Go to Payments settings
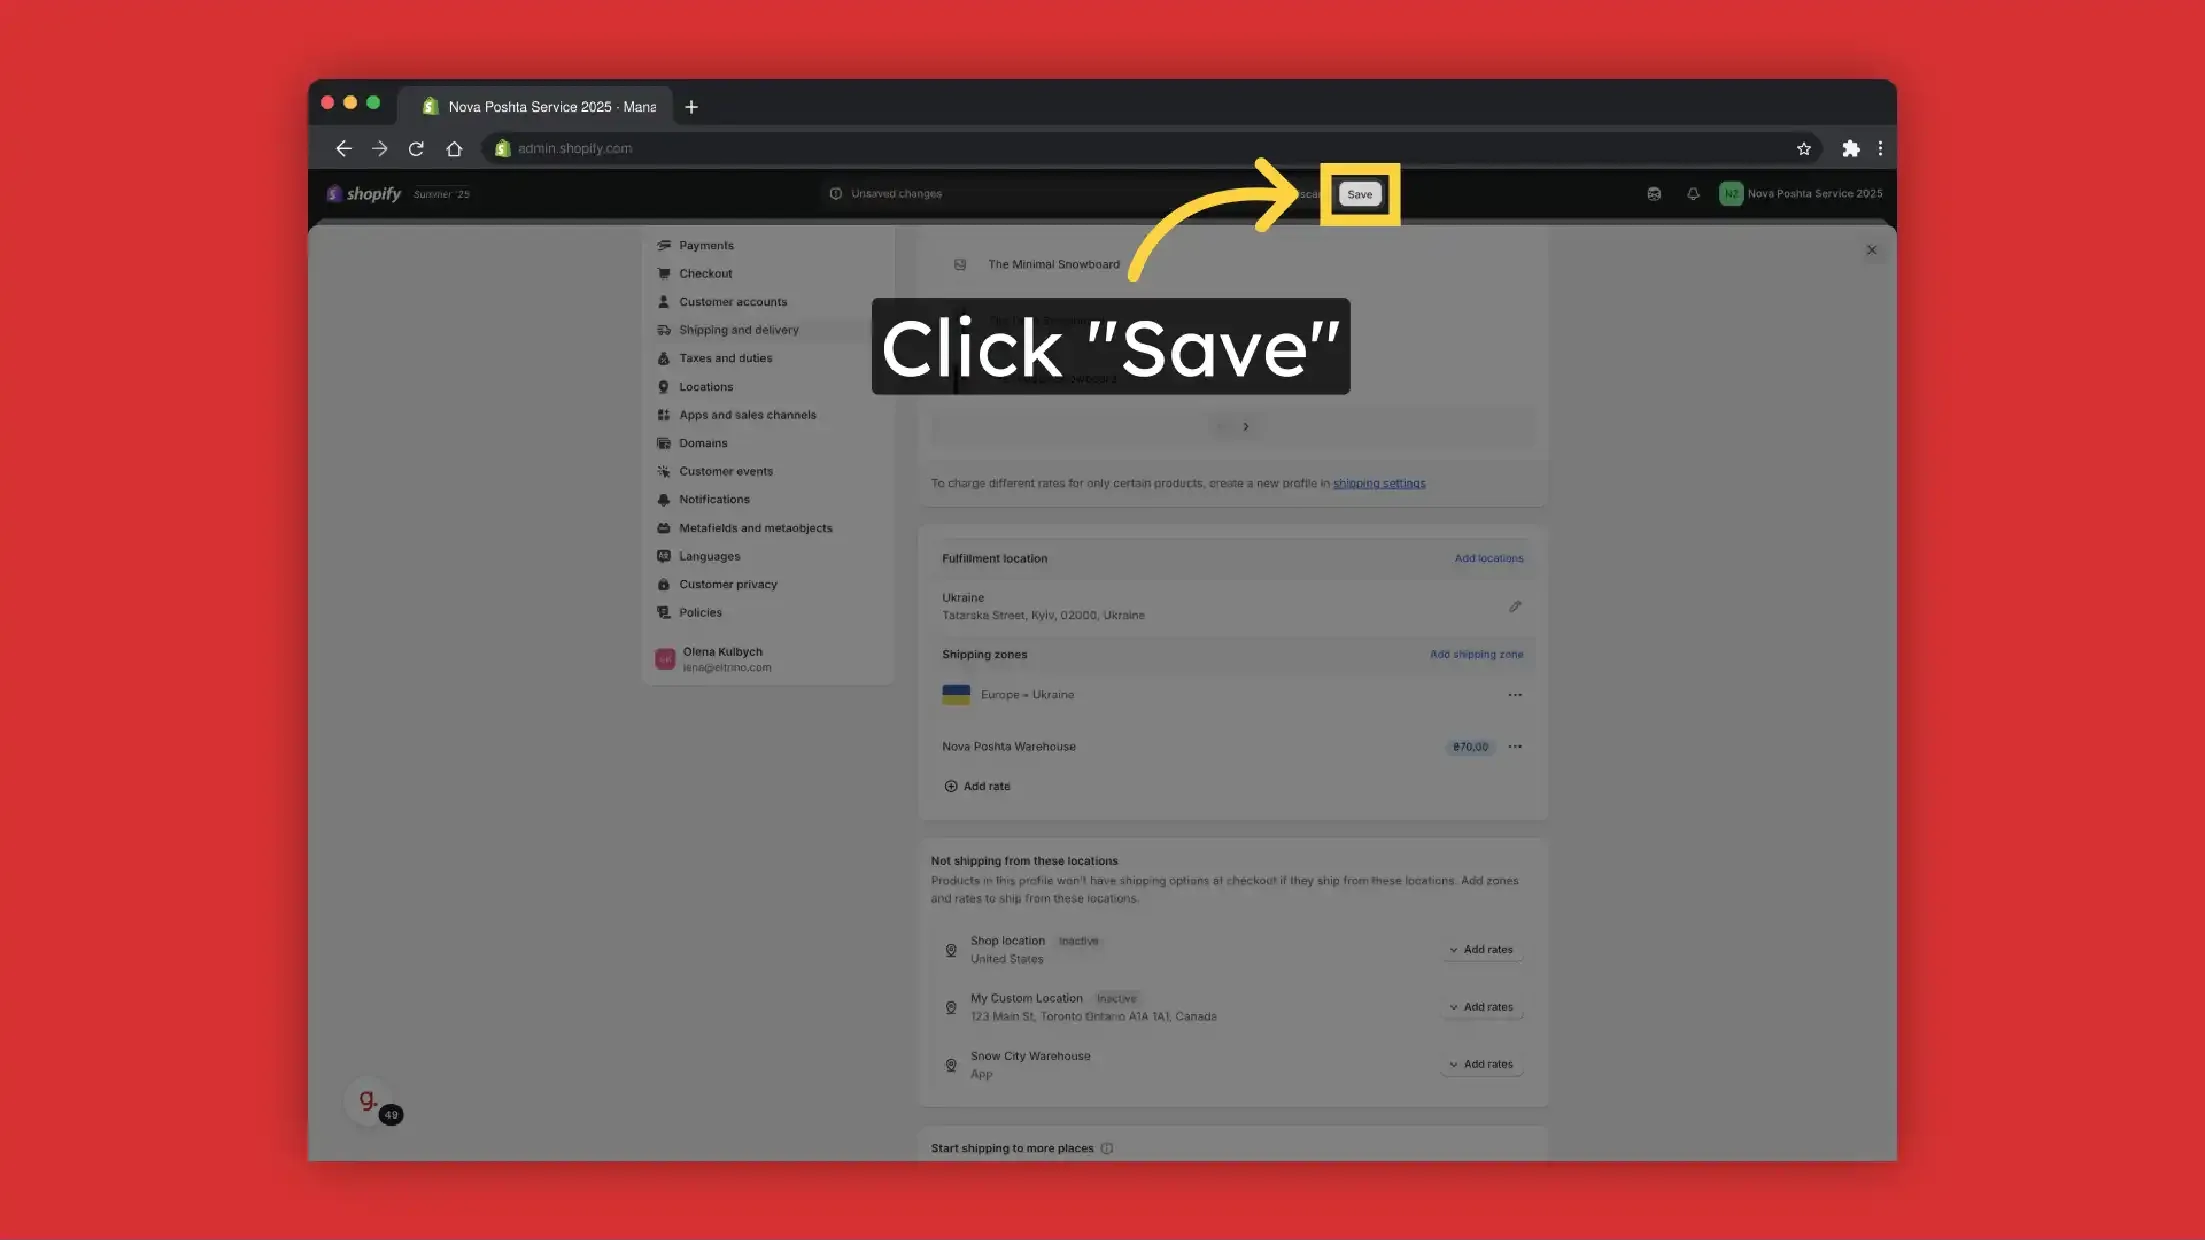This screenshot has width=2205, height=1242. 706,245
